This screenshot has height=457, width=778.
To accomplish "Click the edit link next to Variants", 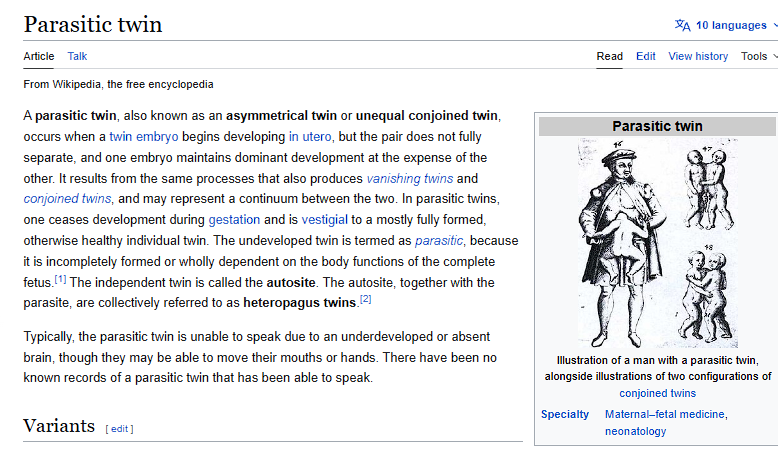I will (120, 429).
